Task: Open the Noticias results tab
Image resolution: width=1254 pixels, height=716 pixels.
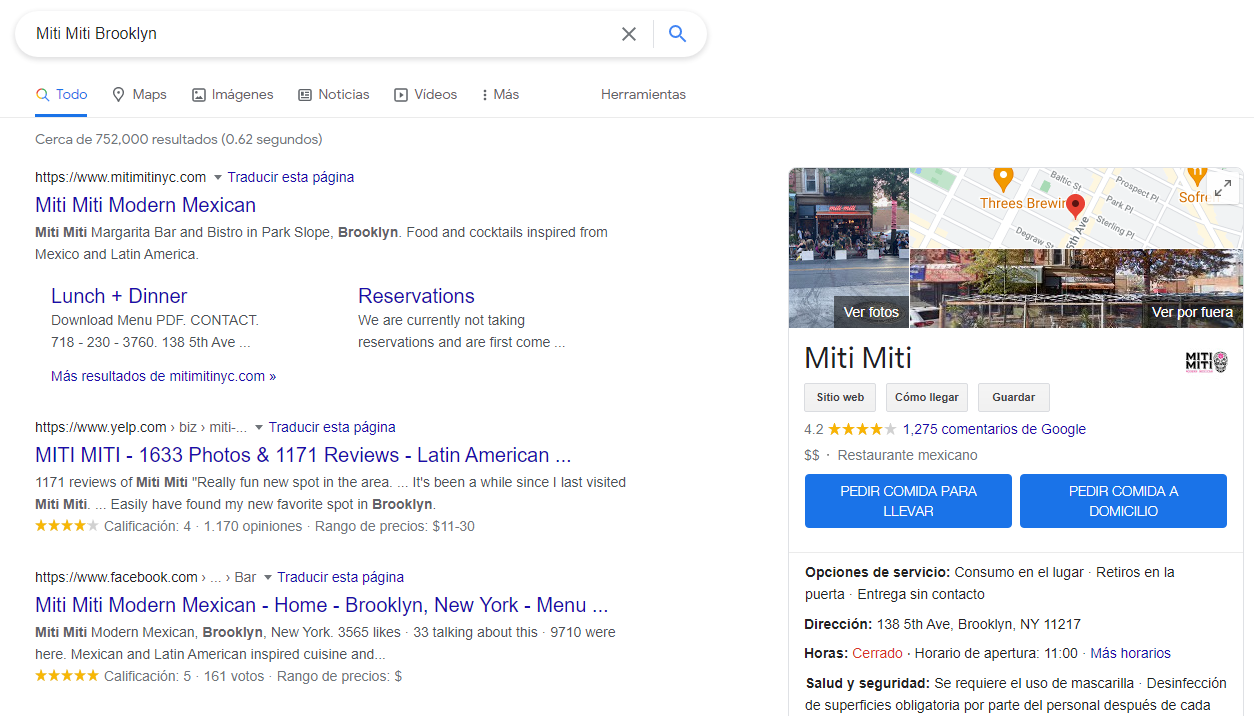Action: click(x=333, y=95)
